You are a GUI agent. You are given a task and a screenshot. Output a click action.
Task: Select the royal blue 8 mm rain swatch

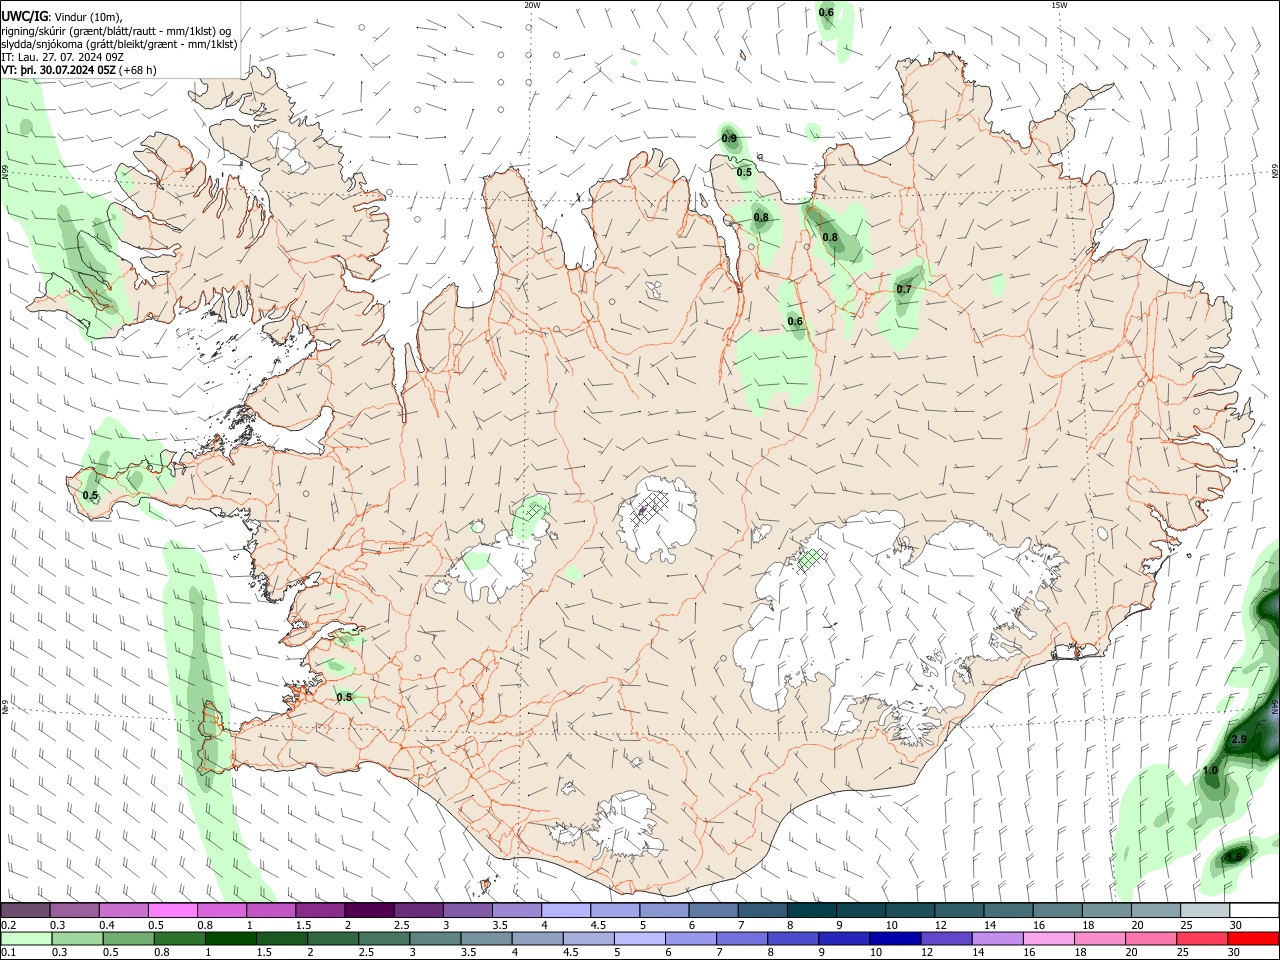(792, 938)
